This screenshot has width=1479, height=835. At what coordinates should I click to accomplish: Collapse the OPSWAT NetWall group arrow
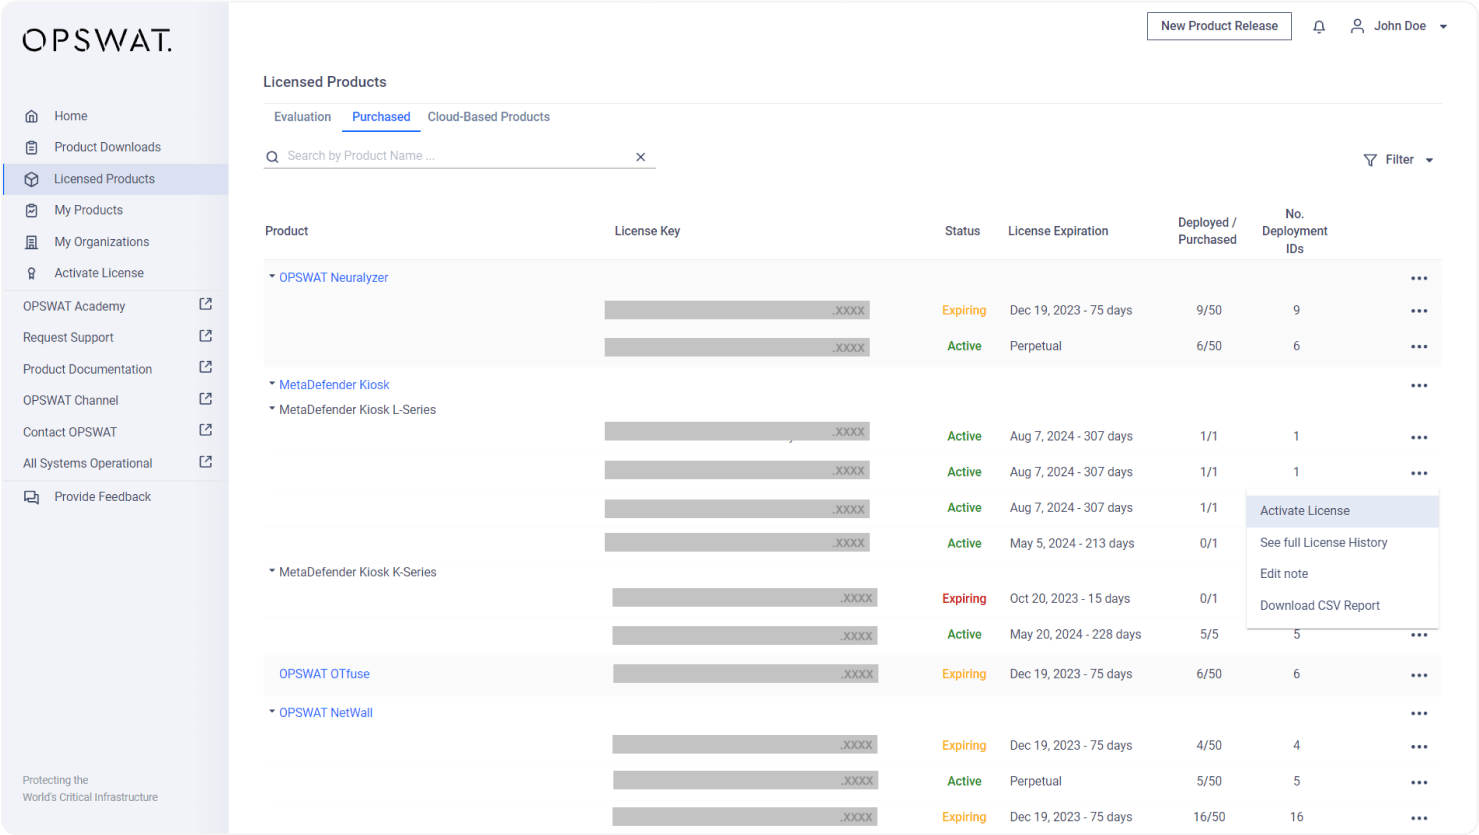coord(272,712)
